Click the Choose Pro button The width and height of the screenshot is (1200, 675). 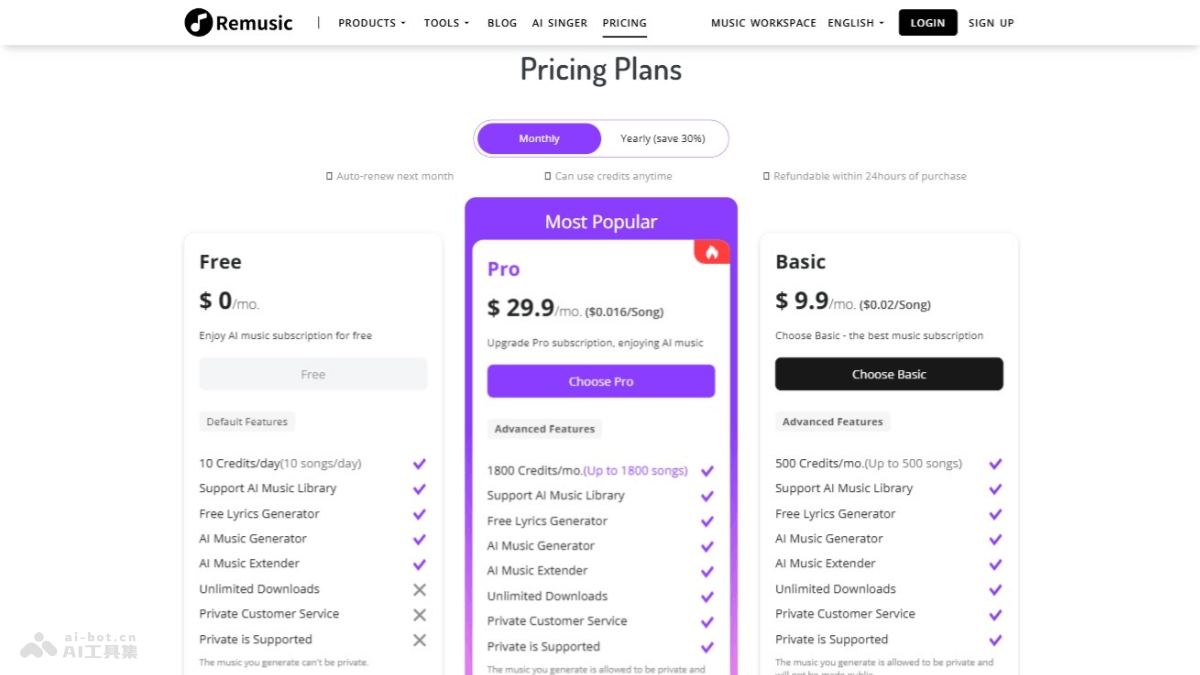(601, 381)
